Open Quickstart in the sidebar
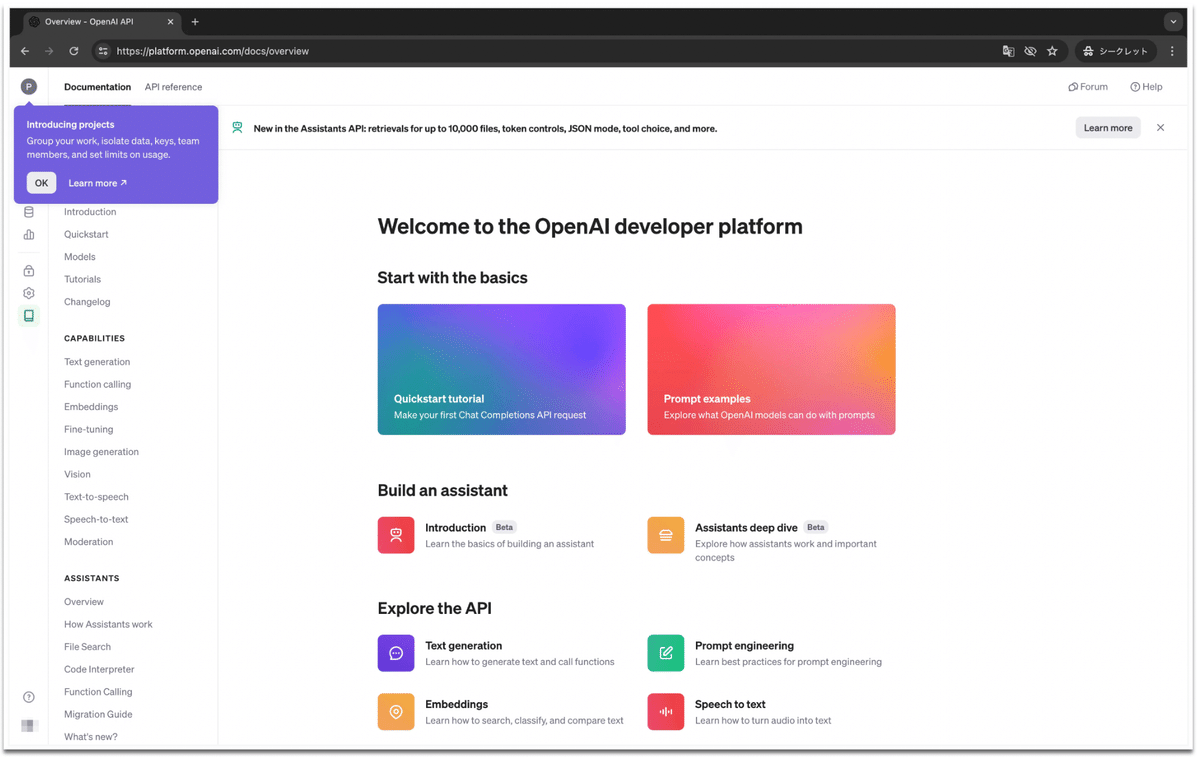1200x759 pixels. click(x=86, y=235)
